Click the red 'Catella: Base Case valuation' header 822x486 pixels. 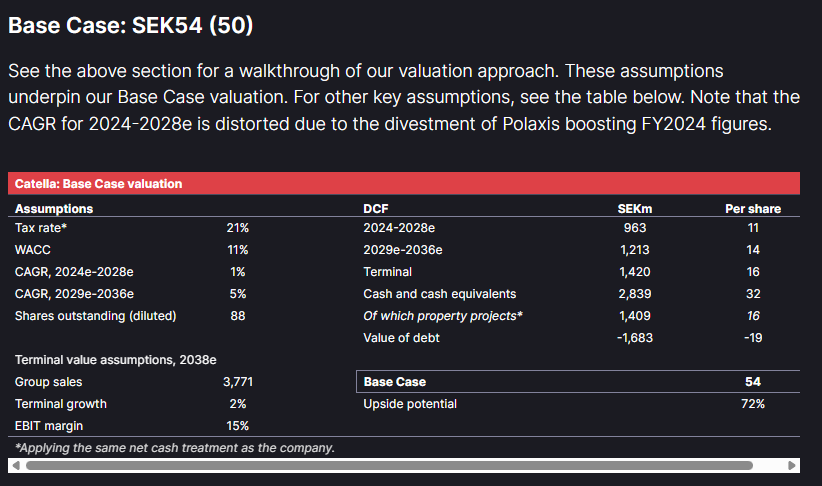coord(404,183)
